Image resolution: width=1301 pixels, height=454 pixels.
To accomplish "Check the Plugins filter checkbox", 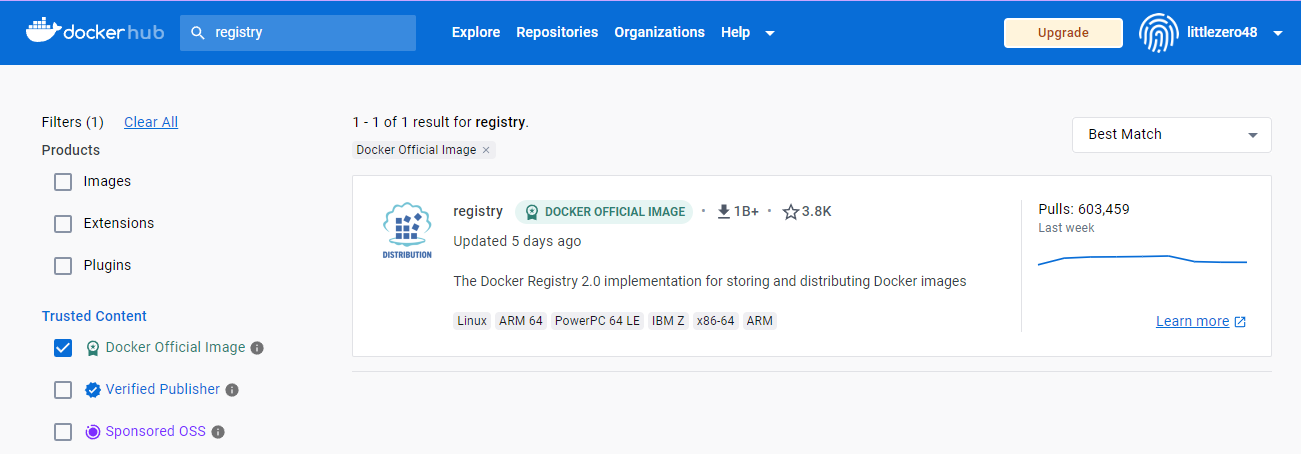I will tap(63, 266).
